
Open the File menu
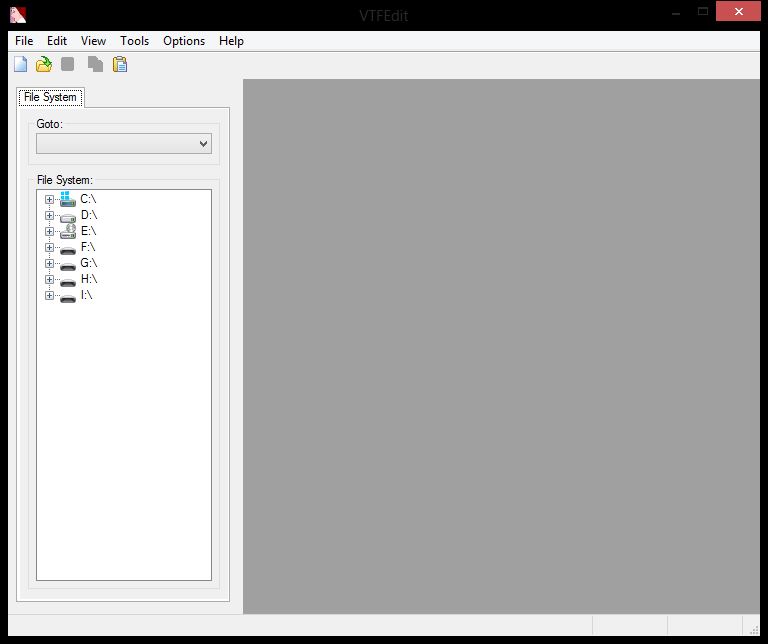click(24, 41)
